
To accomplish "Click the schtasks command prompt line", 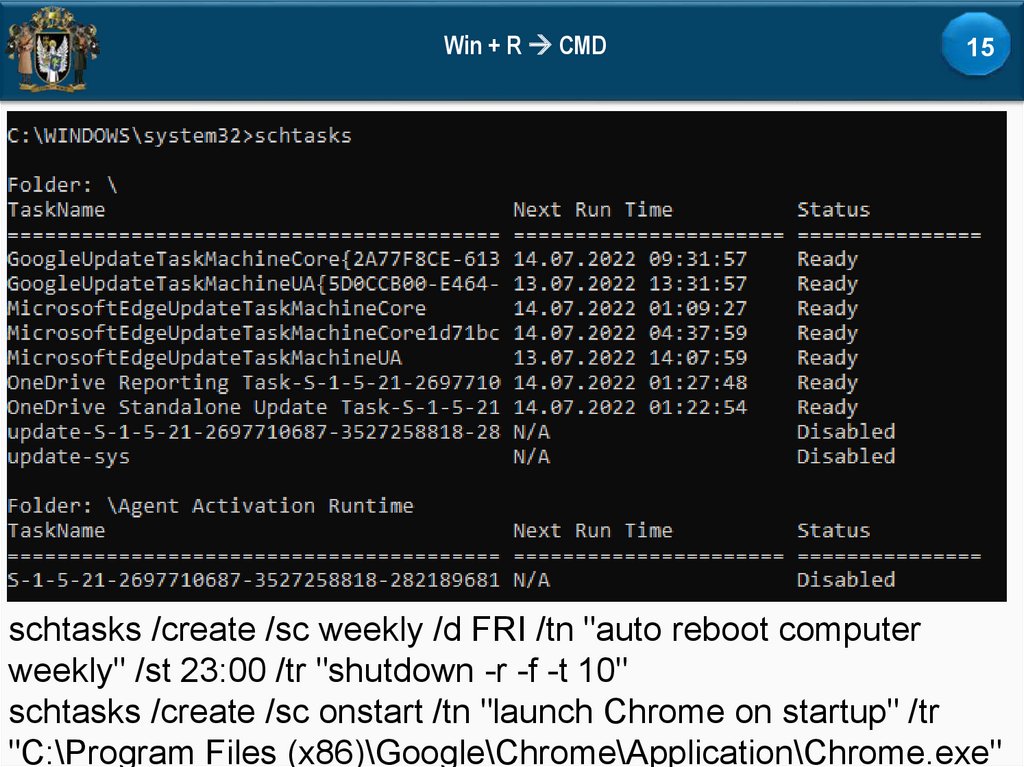I will pos(180,136).
